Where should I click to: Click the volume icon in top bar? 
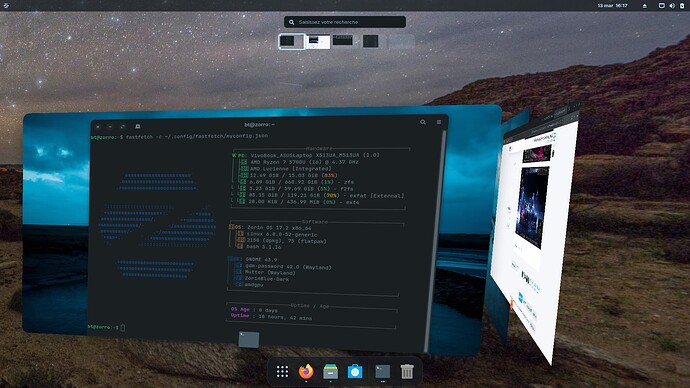672,6
